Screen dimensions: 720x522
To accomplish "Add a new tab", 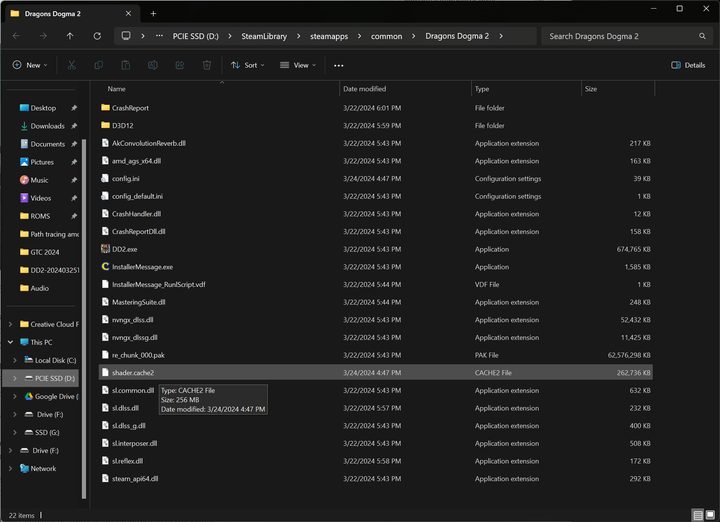I will coord(153,14).
